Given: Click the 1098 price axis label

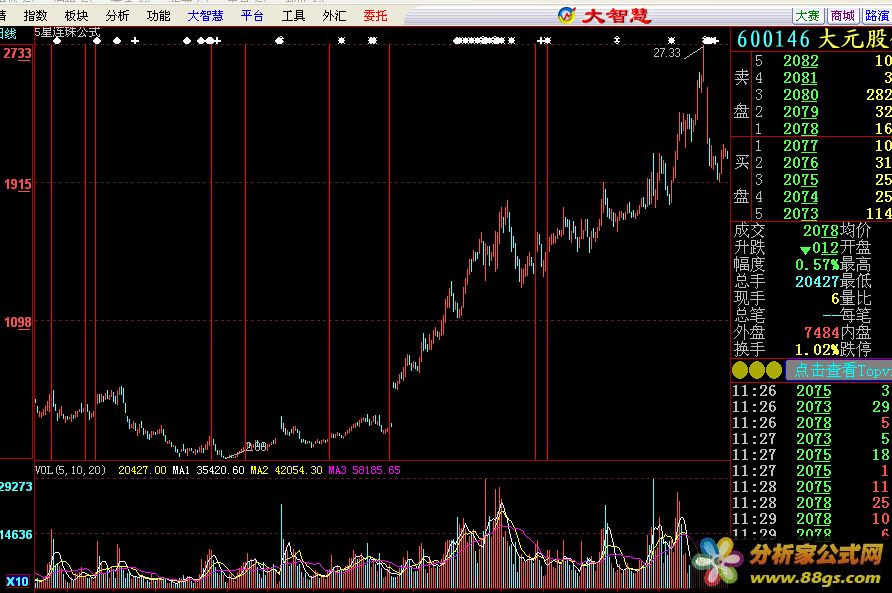Looking at the screenshot, I should click(x=18, y=323).
